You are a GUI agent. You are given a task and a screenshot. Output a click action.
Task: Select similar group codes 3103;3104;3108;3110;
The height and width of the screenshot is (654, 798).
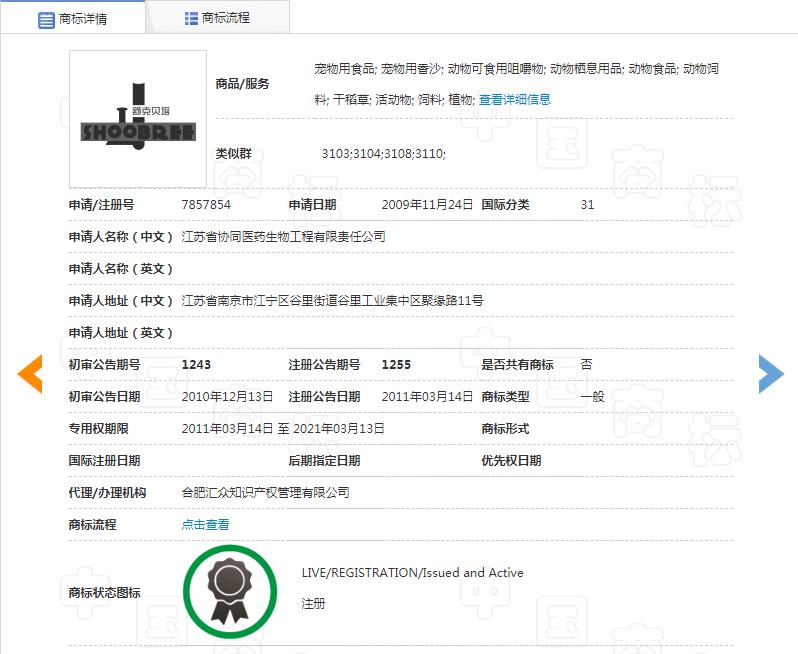click(384, 154)
